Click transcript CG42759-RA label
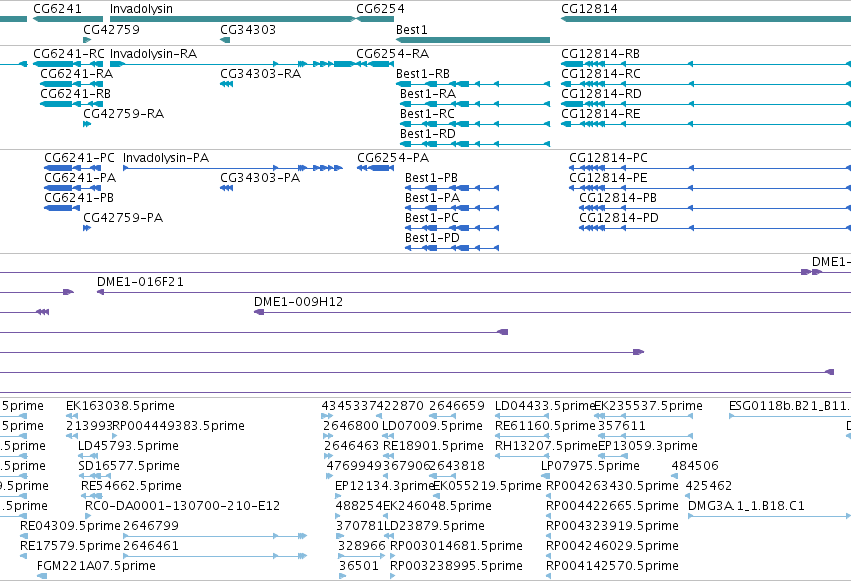 pyautogui.click(x=124, y=113)
